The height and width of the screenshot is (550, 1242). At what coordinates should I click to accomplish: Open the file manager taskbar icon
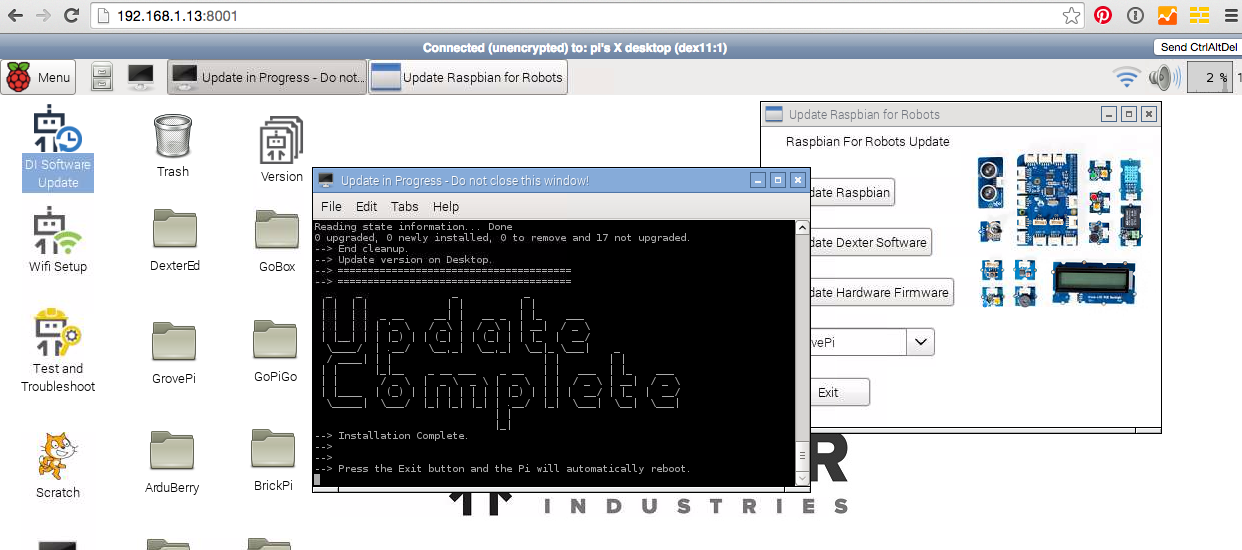tap(102, 77)
